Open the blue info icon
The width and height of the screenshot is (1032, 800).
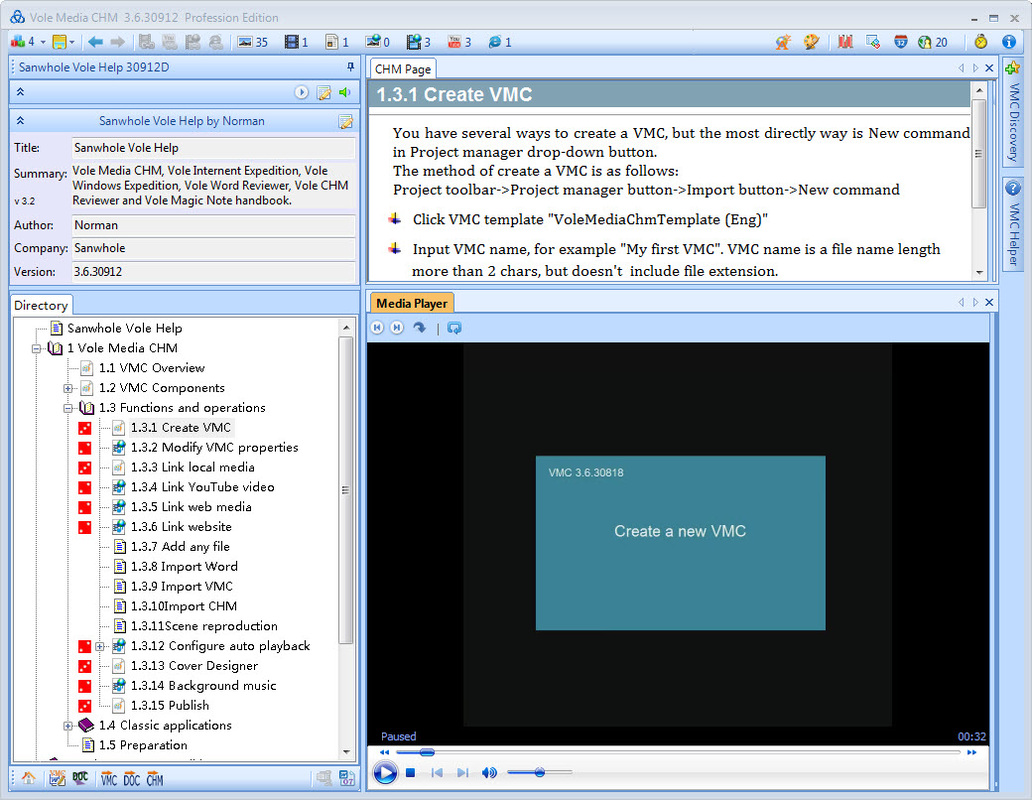point(1008,42)
